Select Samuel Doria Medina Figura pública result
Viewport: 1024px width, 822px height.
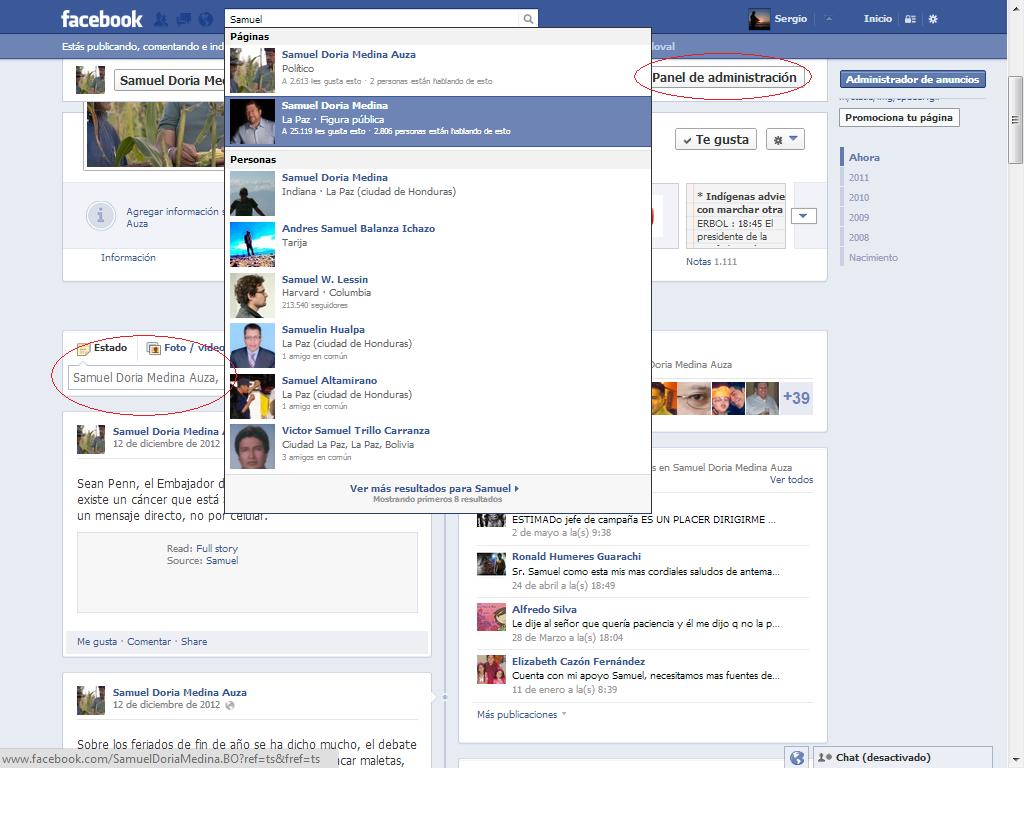click(438, 121)
